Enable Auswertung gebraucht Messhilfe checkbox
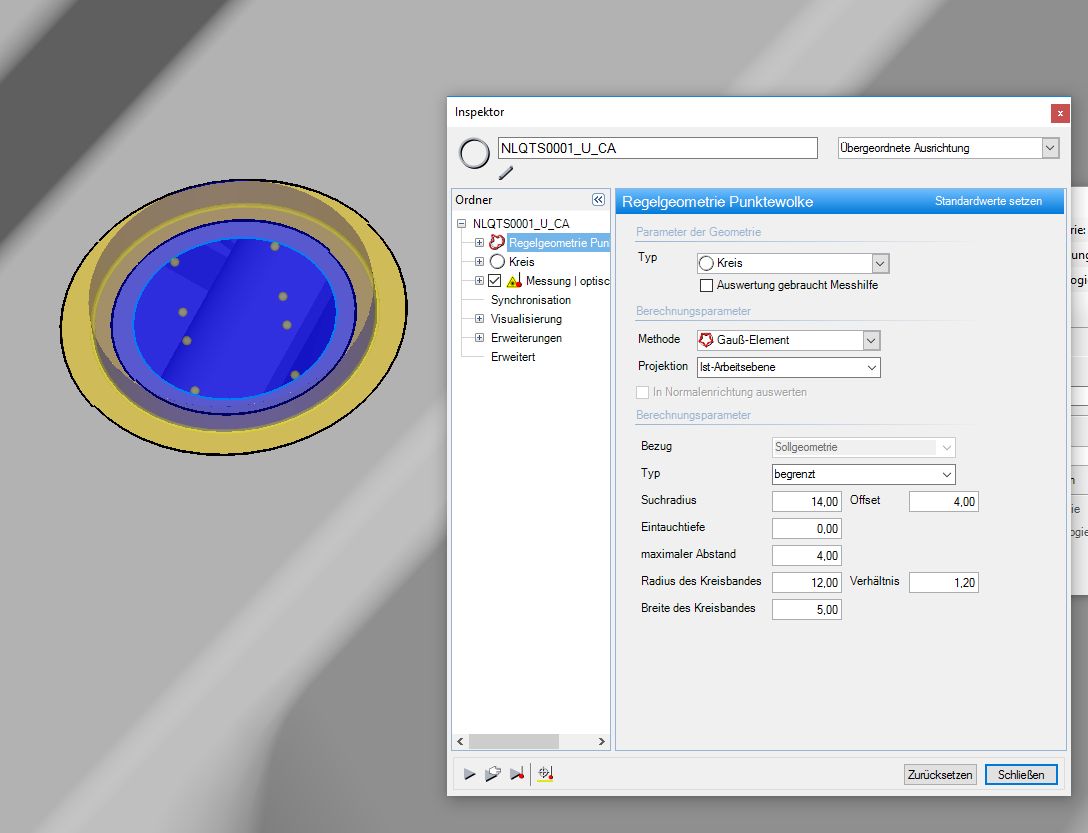The image size is (1088, 833). [x=706, y=285]
